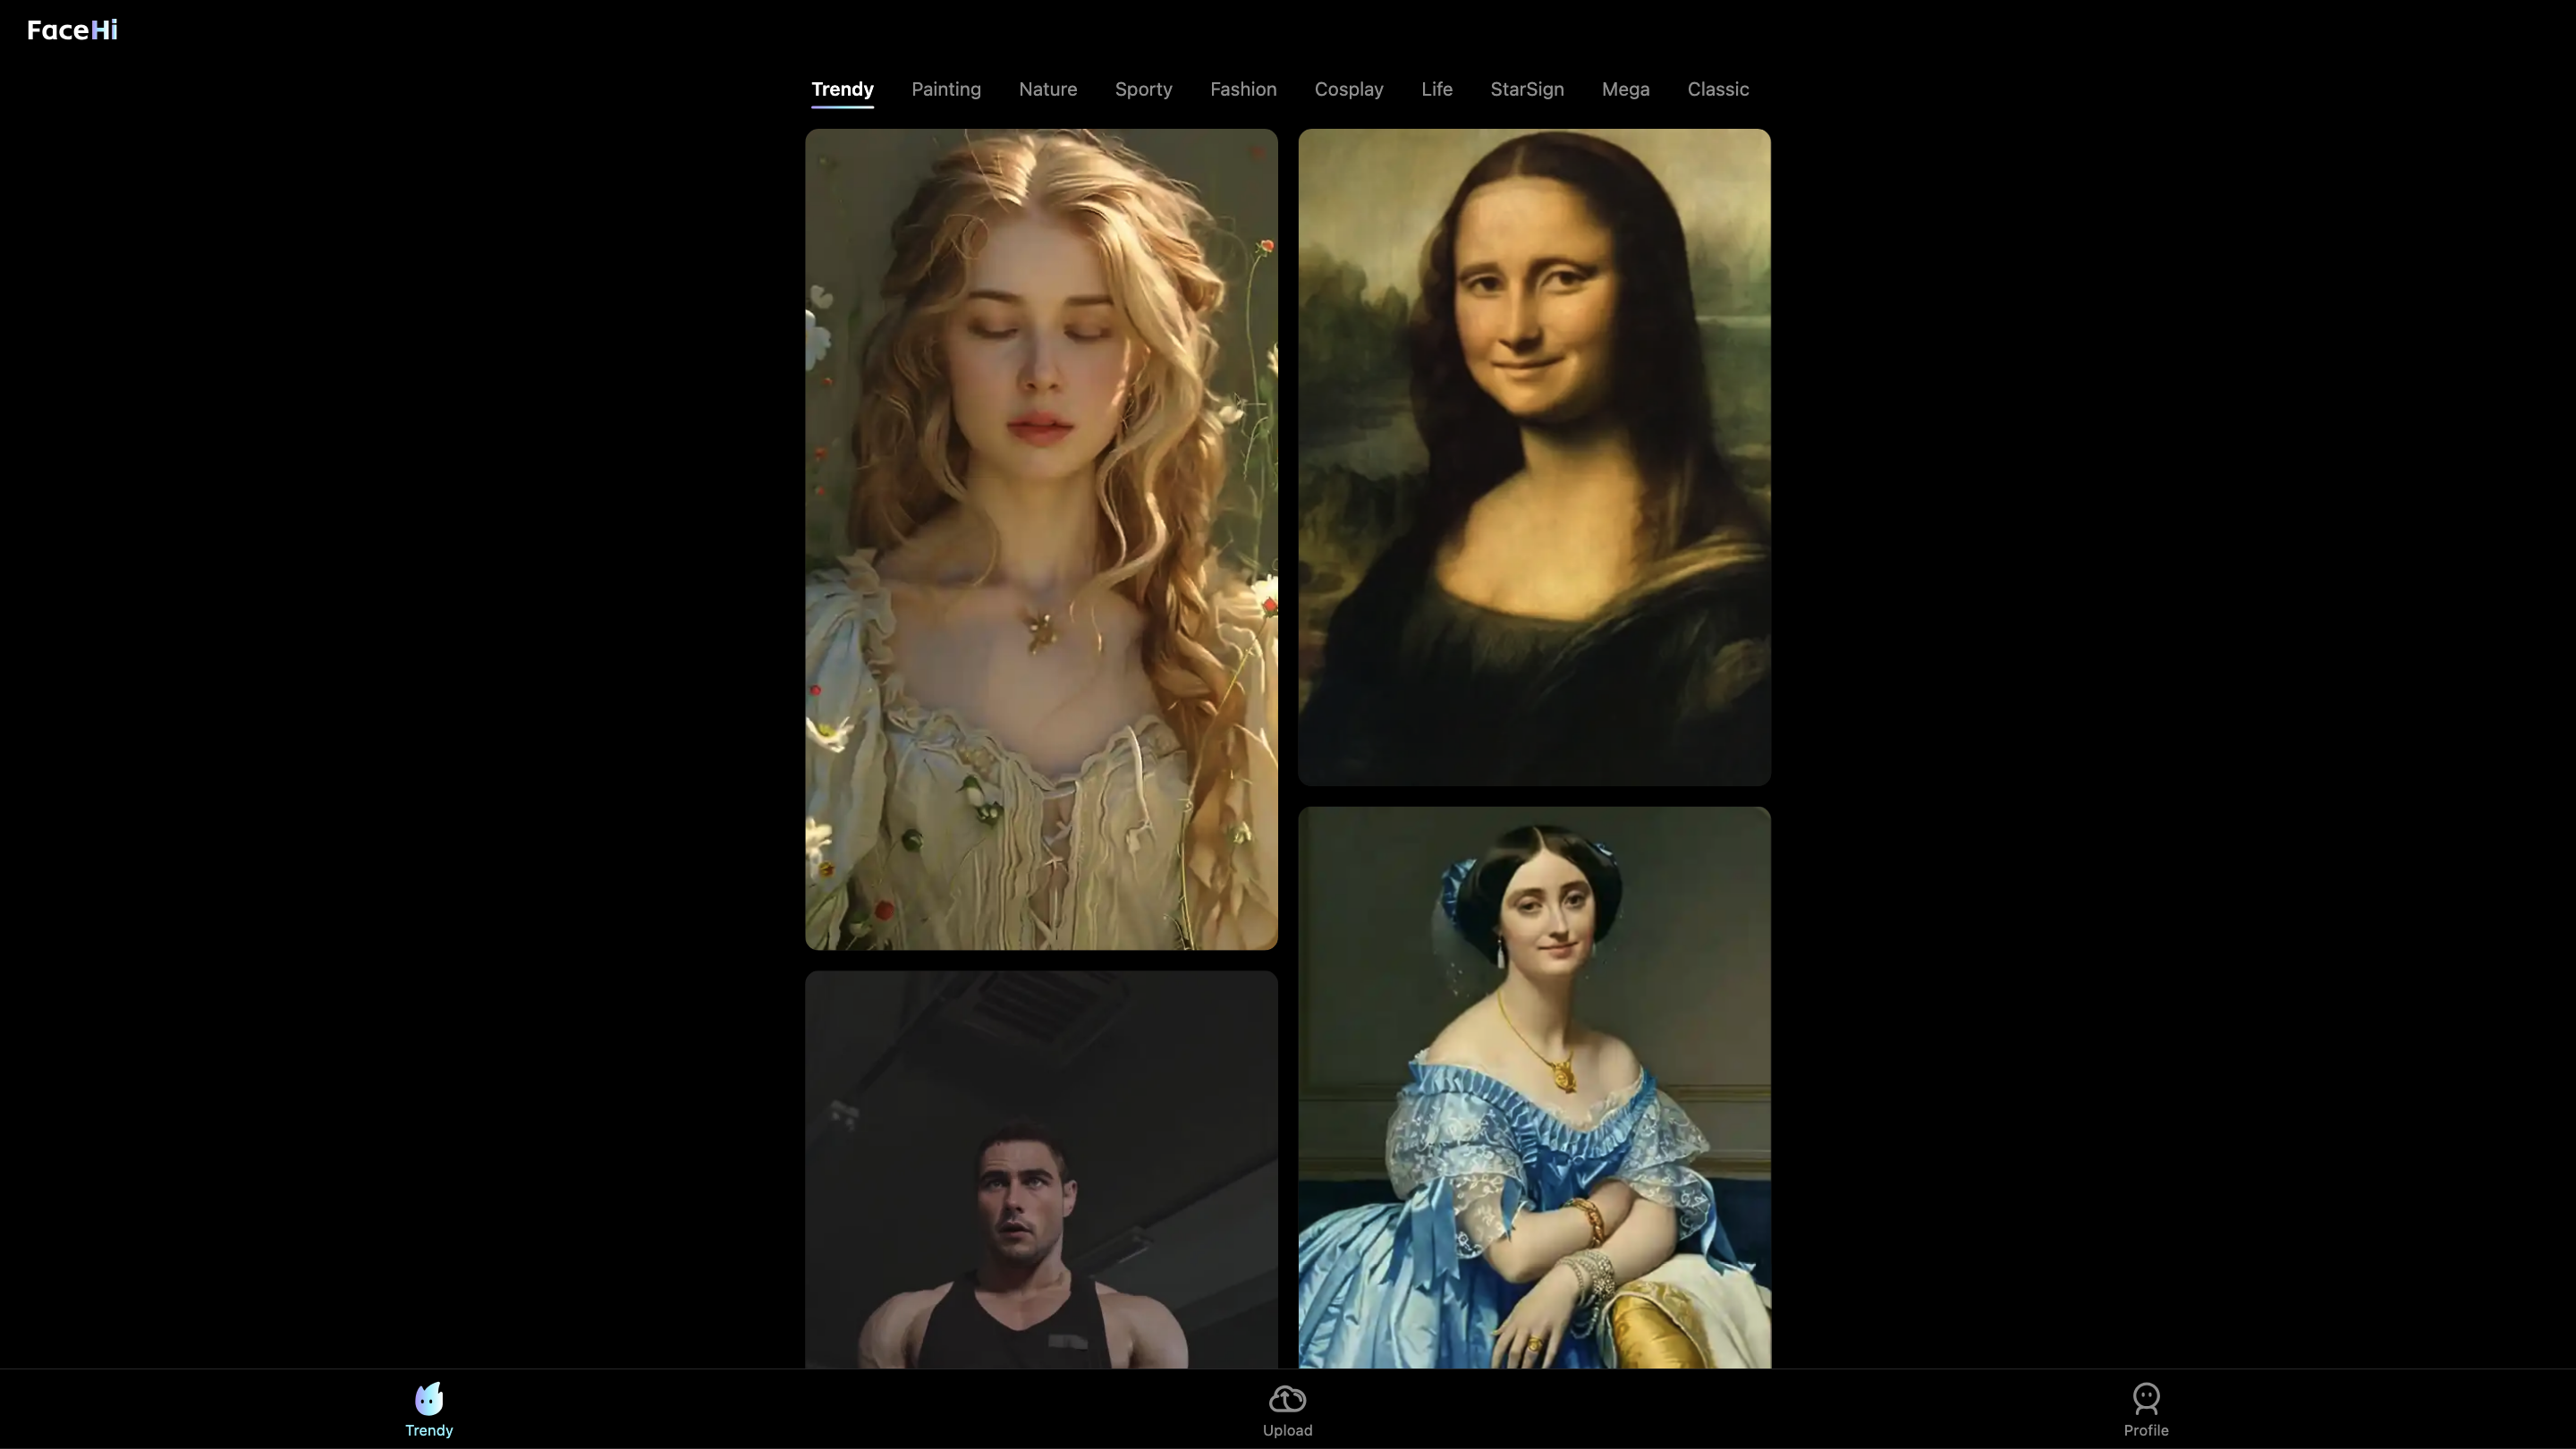Select the Life tab
This screenshot has width=2576, height=1449.
(1436, 89)
